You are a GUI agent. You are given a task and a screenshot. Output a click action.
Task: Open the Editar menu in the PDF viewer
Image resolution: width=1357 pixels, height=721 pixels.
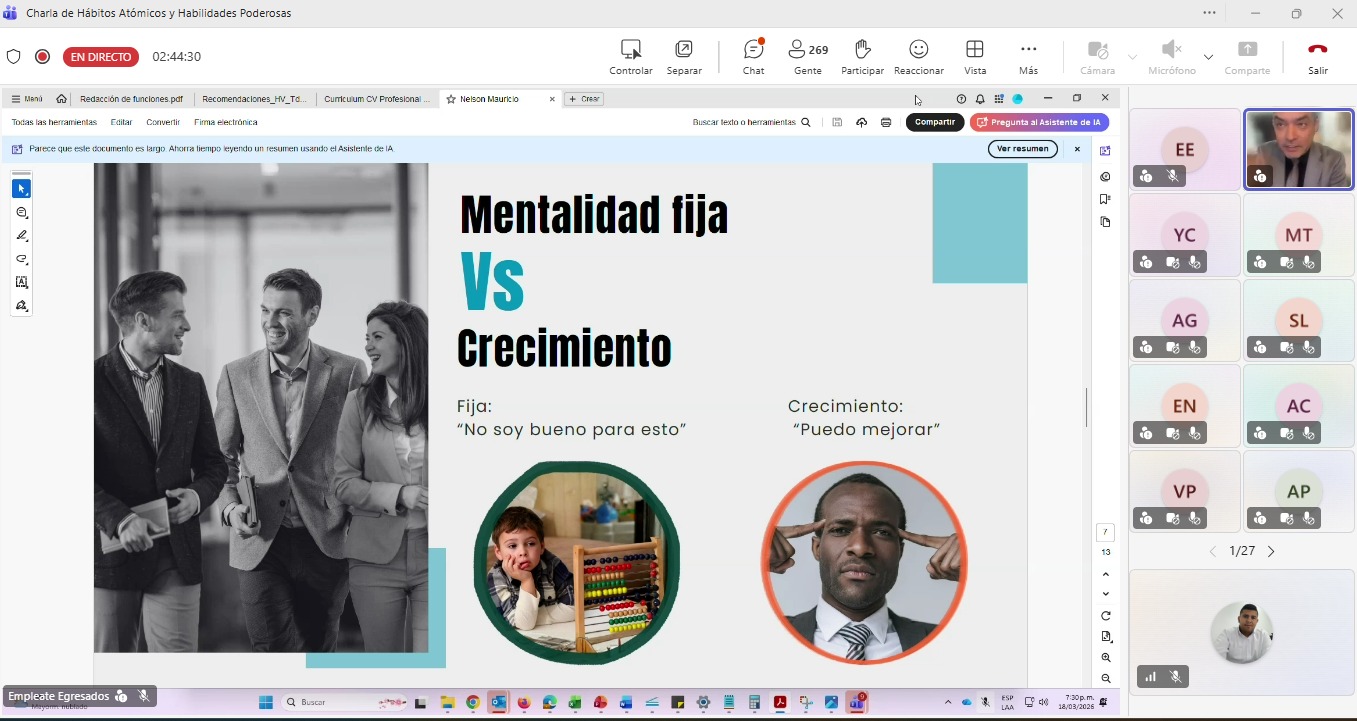tap(121, 122)
